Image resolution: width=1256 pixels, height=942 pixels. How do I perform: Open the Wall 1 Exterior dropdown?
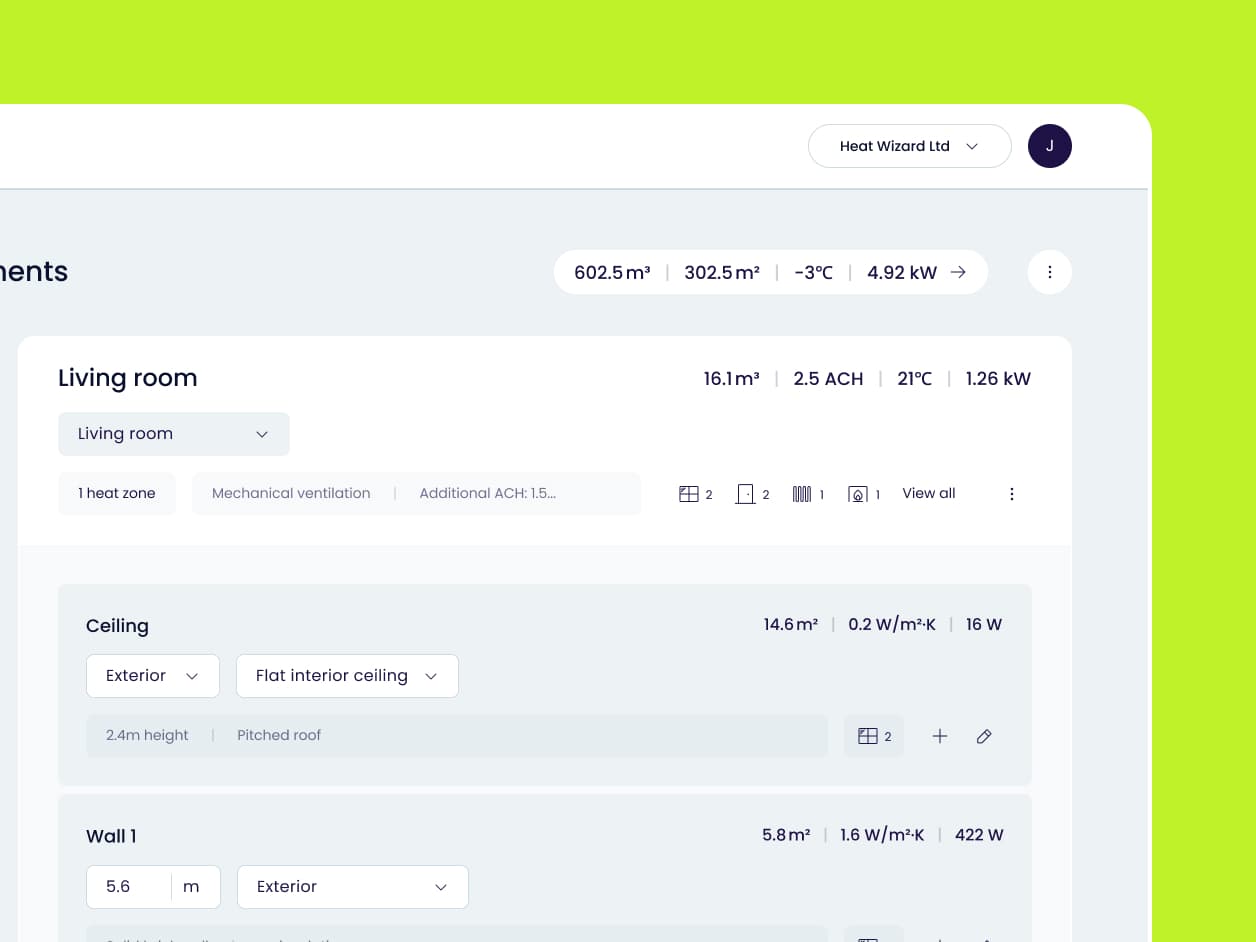pyautogui.click(x=353, y=887)
